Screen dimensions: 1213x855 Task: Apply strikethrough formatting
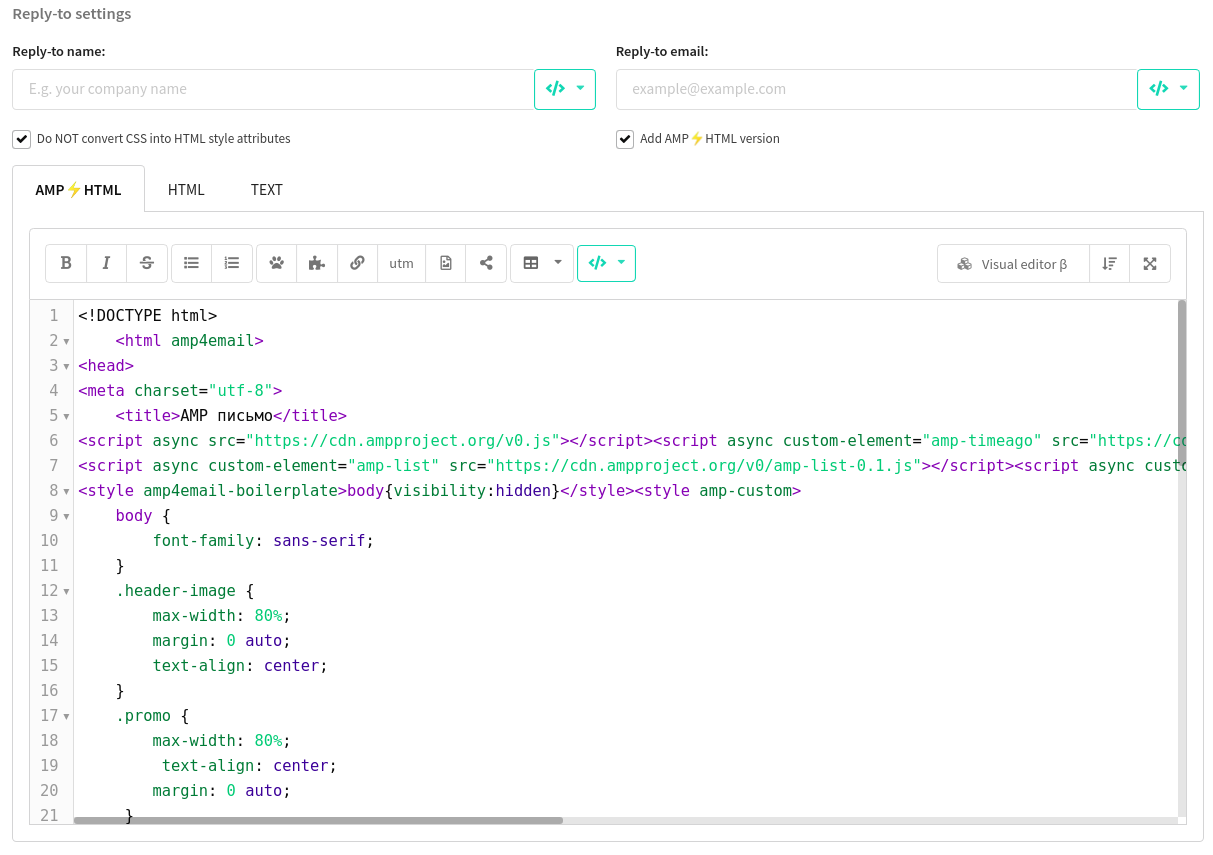click(x=147, y=263)
